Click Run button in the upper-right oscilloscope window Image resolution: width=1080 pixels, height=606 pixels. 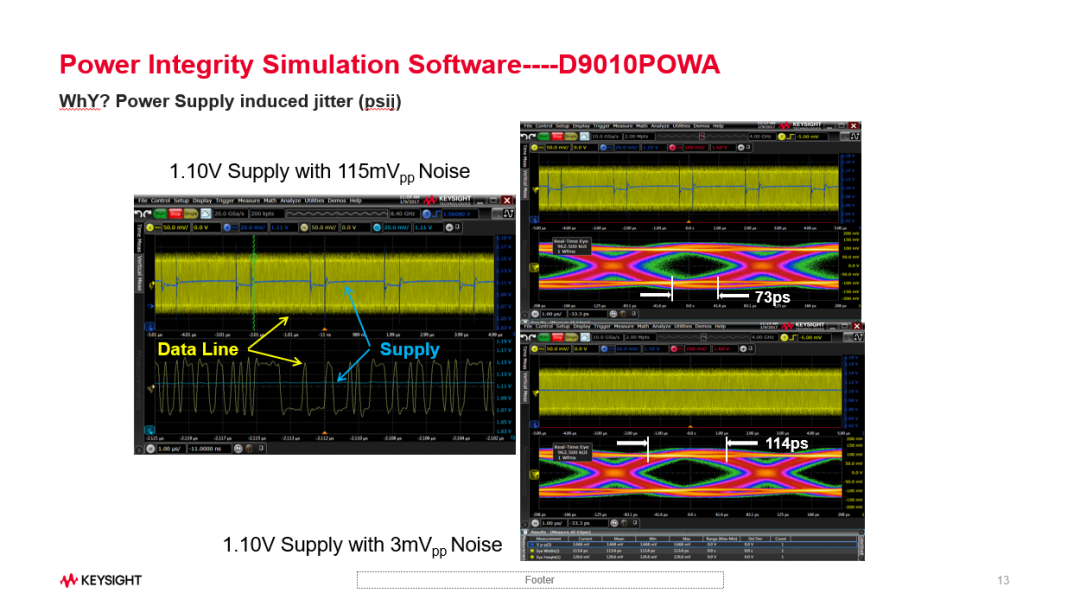pos(543,136)
